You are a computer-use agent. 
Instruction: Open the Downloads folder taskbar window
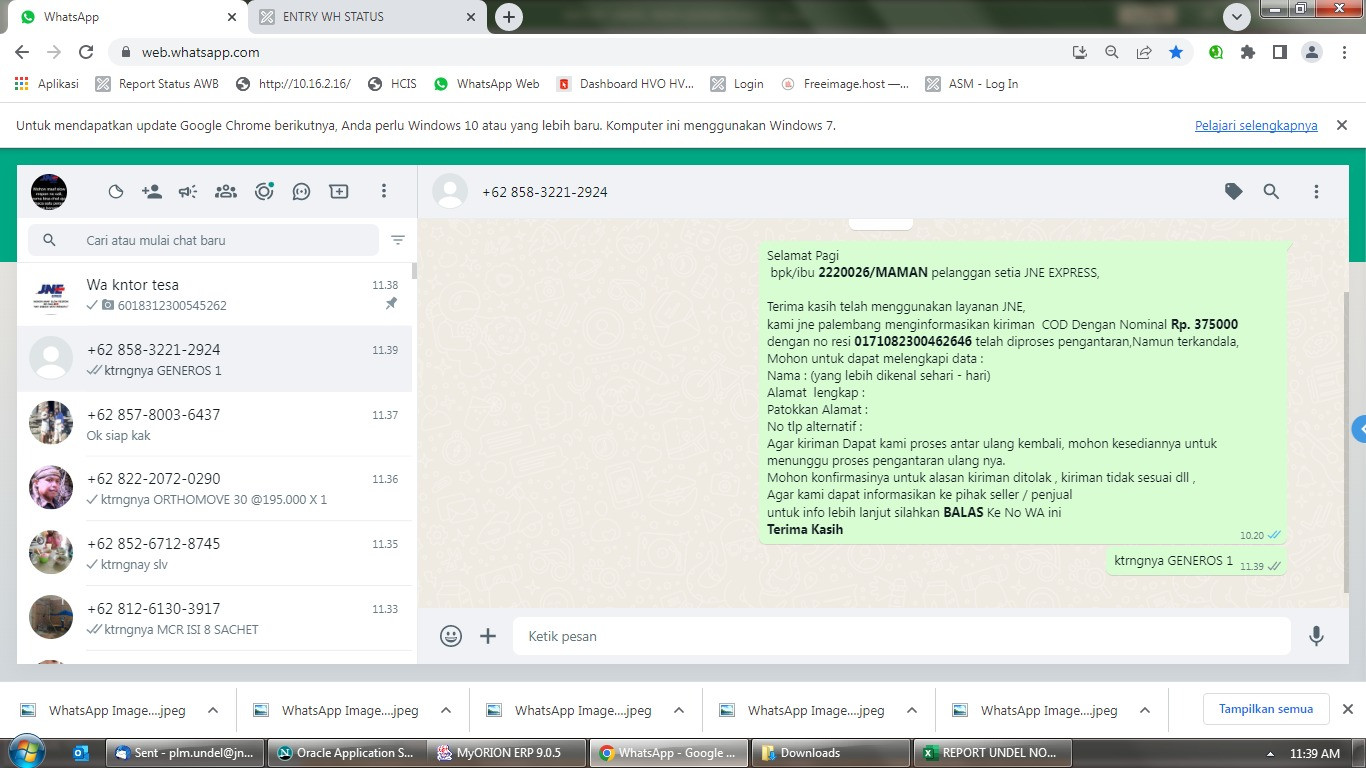pyautogui.click(x=830, y=753)
